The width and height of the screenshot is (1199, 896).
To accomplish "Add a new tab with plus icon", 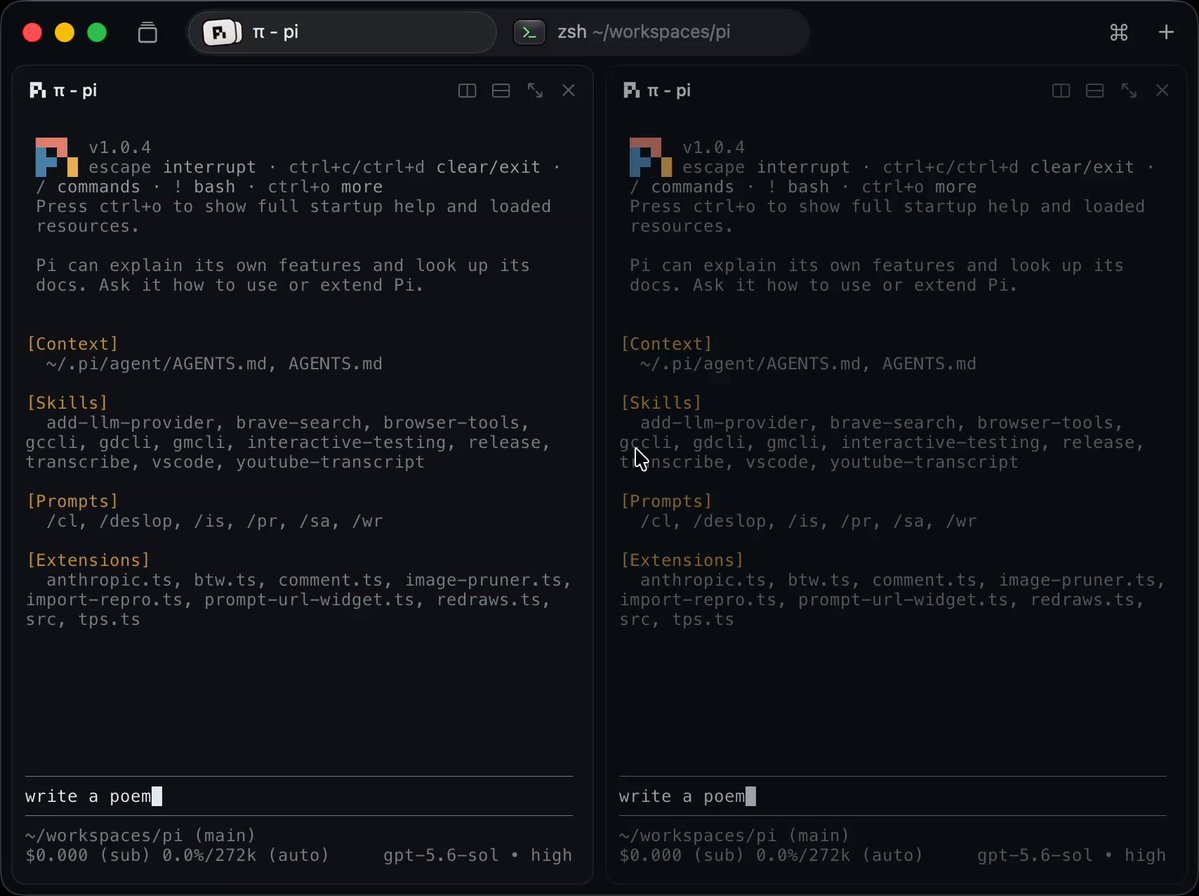I will click(x=1166, y=32).
